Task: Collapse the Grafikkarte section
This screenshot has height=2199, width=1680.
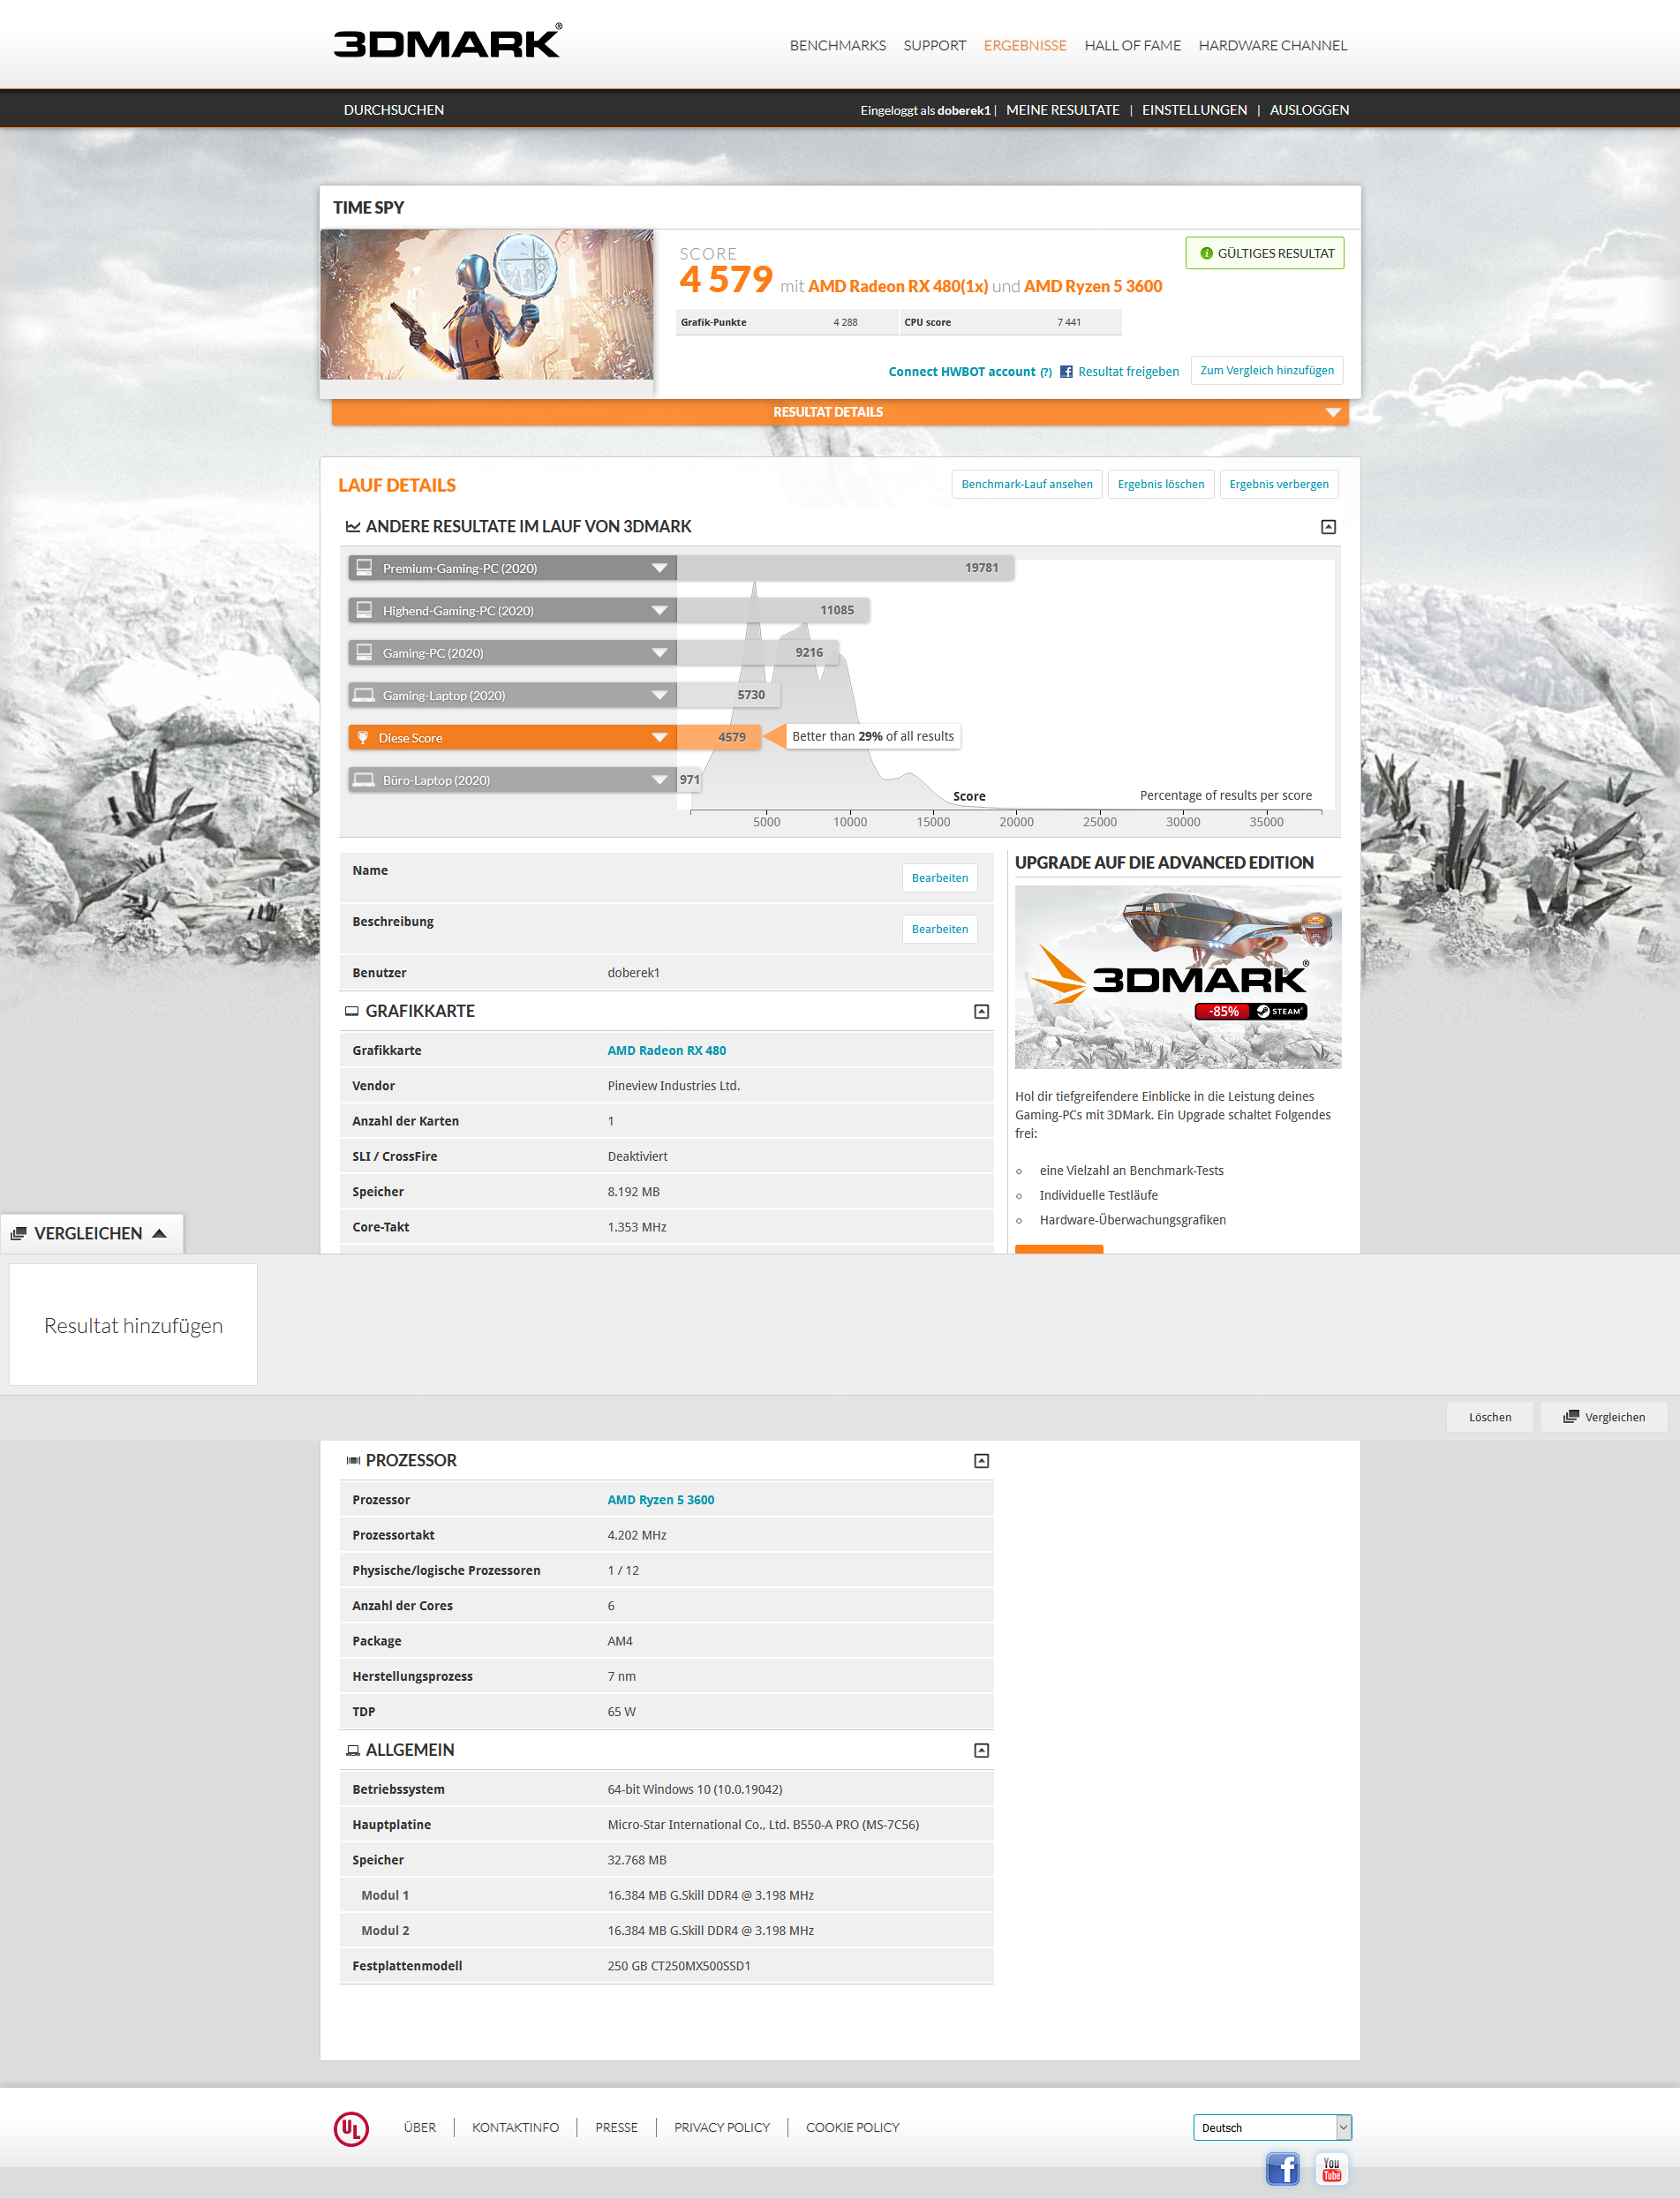Action: tap(981, 1011)
